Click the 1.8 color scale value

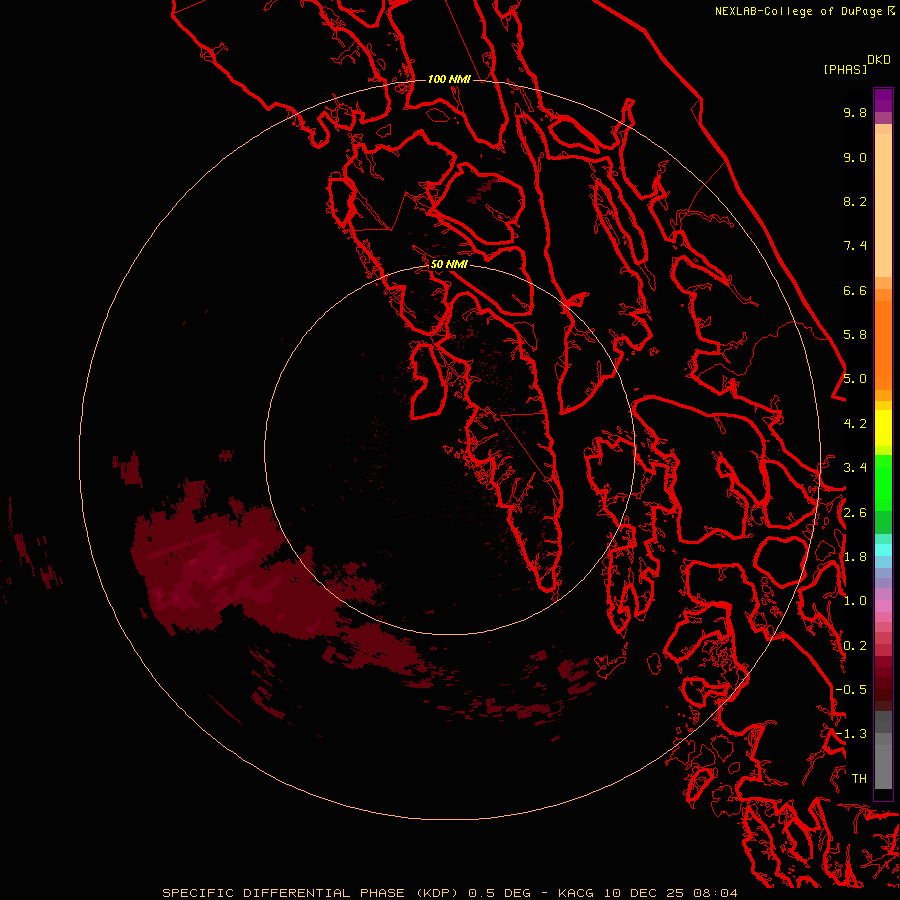(855, 557)
